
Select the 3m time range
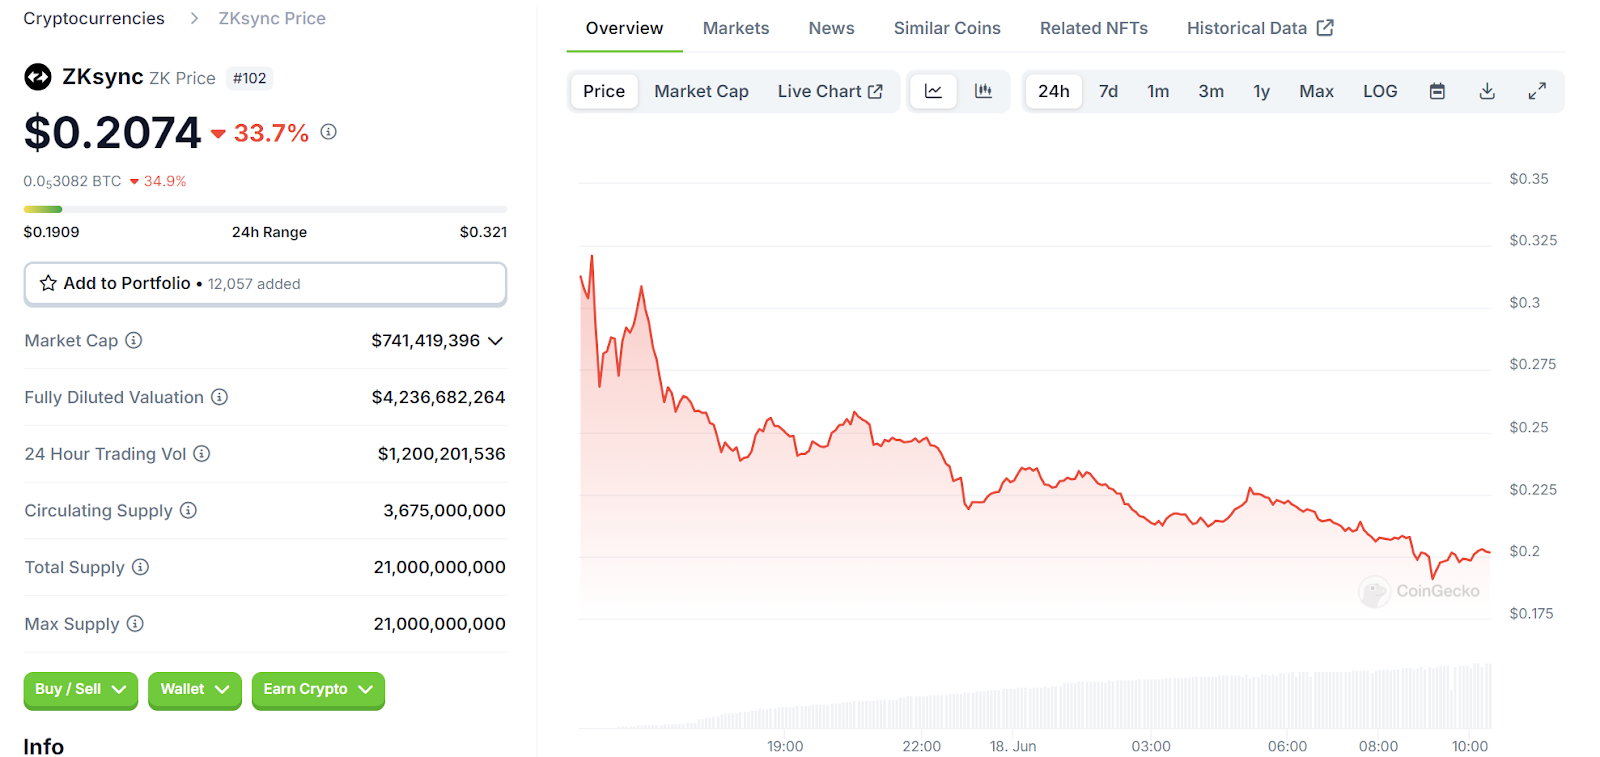click(x=1211, y=91)
